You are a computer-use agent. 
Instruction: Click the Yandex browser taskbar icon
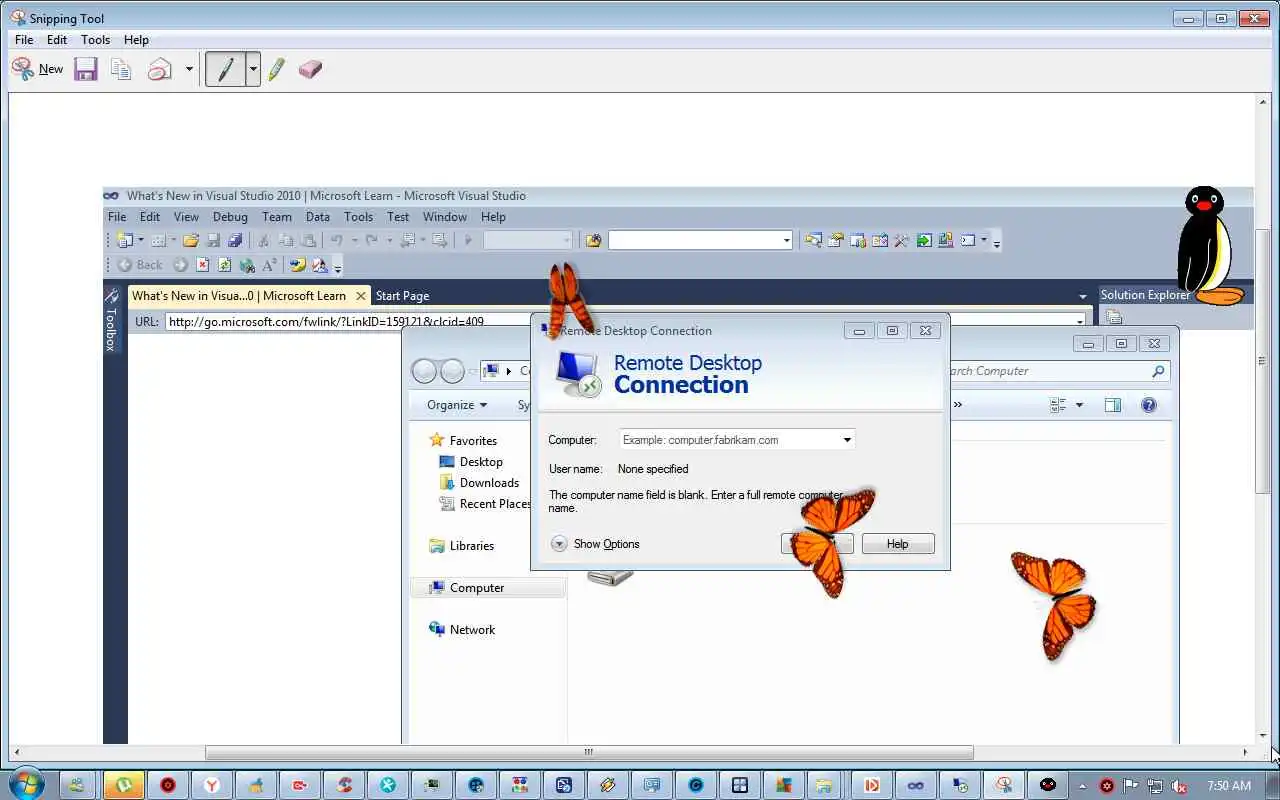pyautogui.click(x=212, y=786)
